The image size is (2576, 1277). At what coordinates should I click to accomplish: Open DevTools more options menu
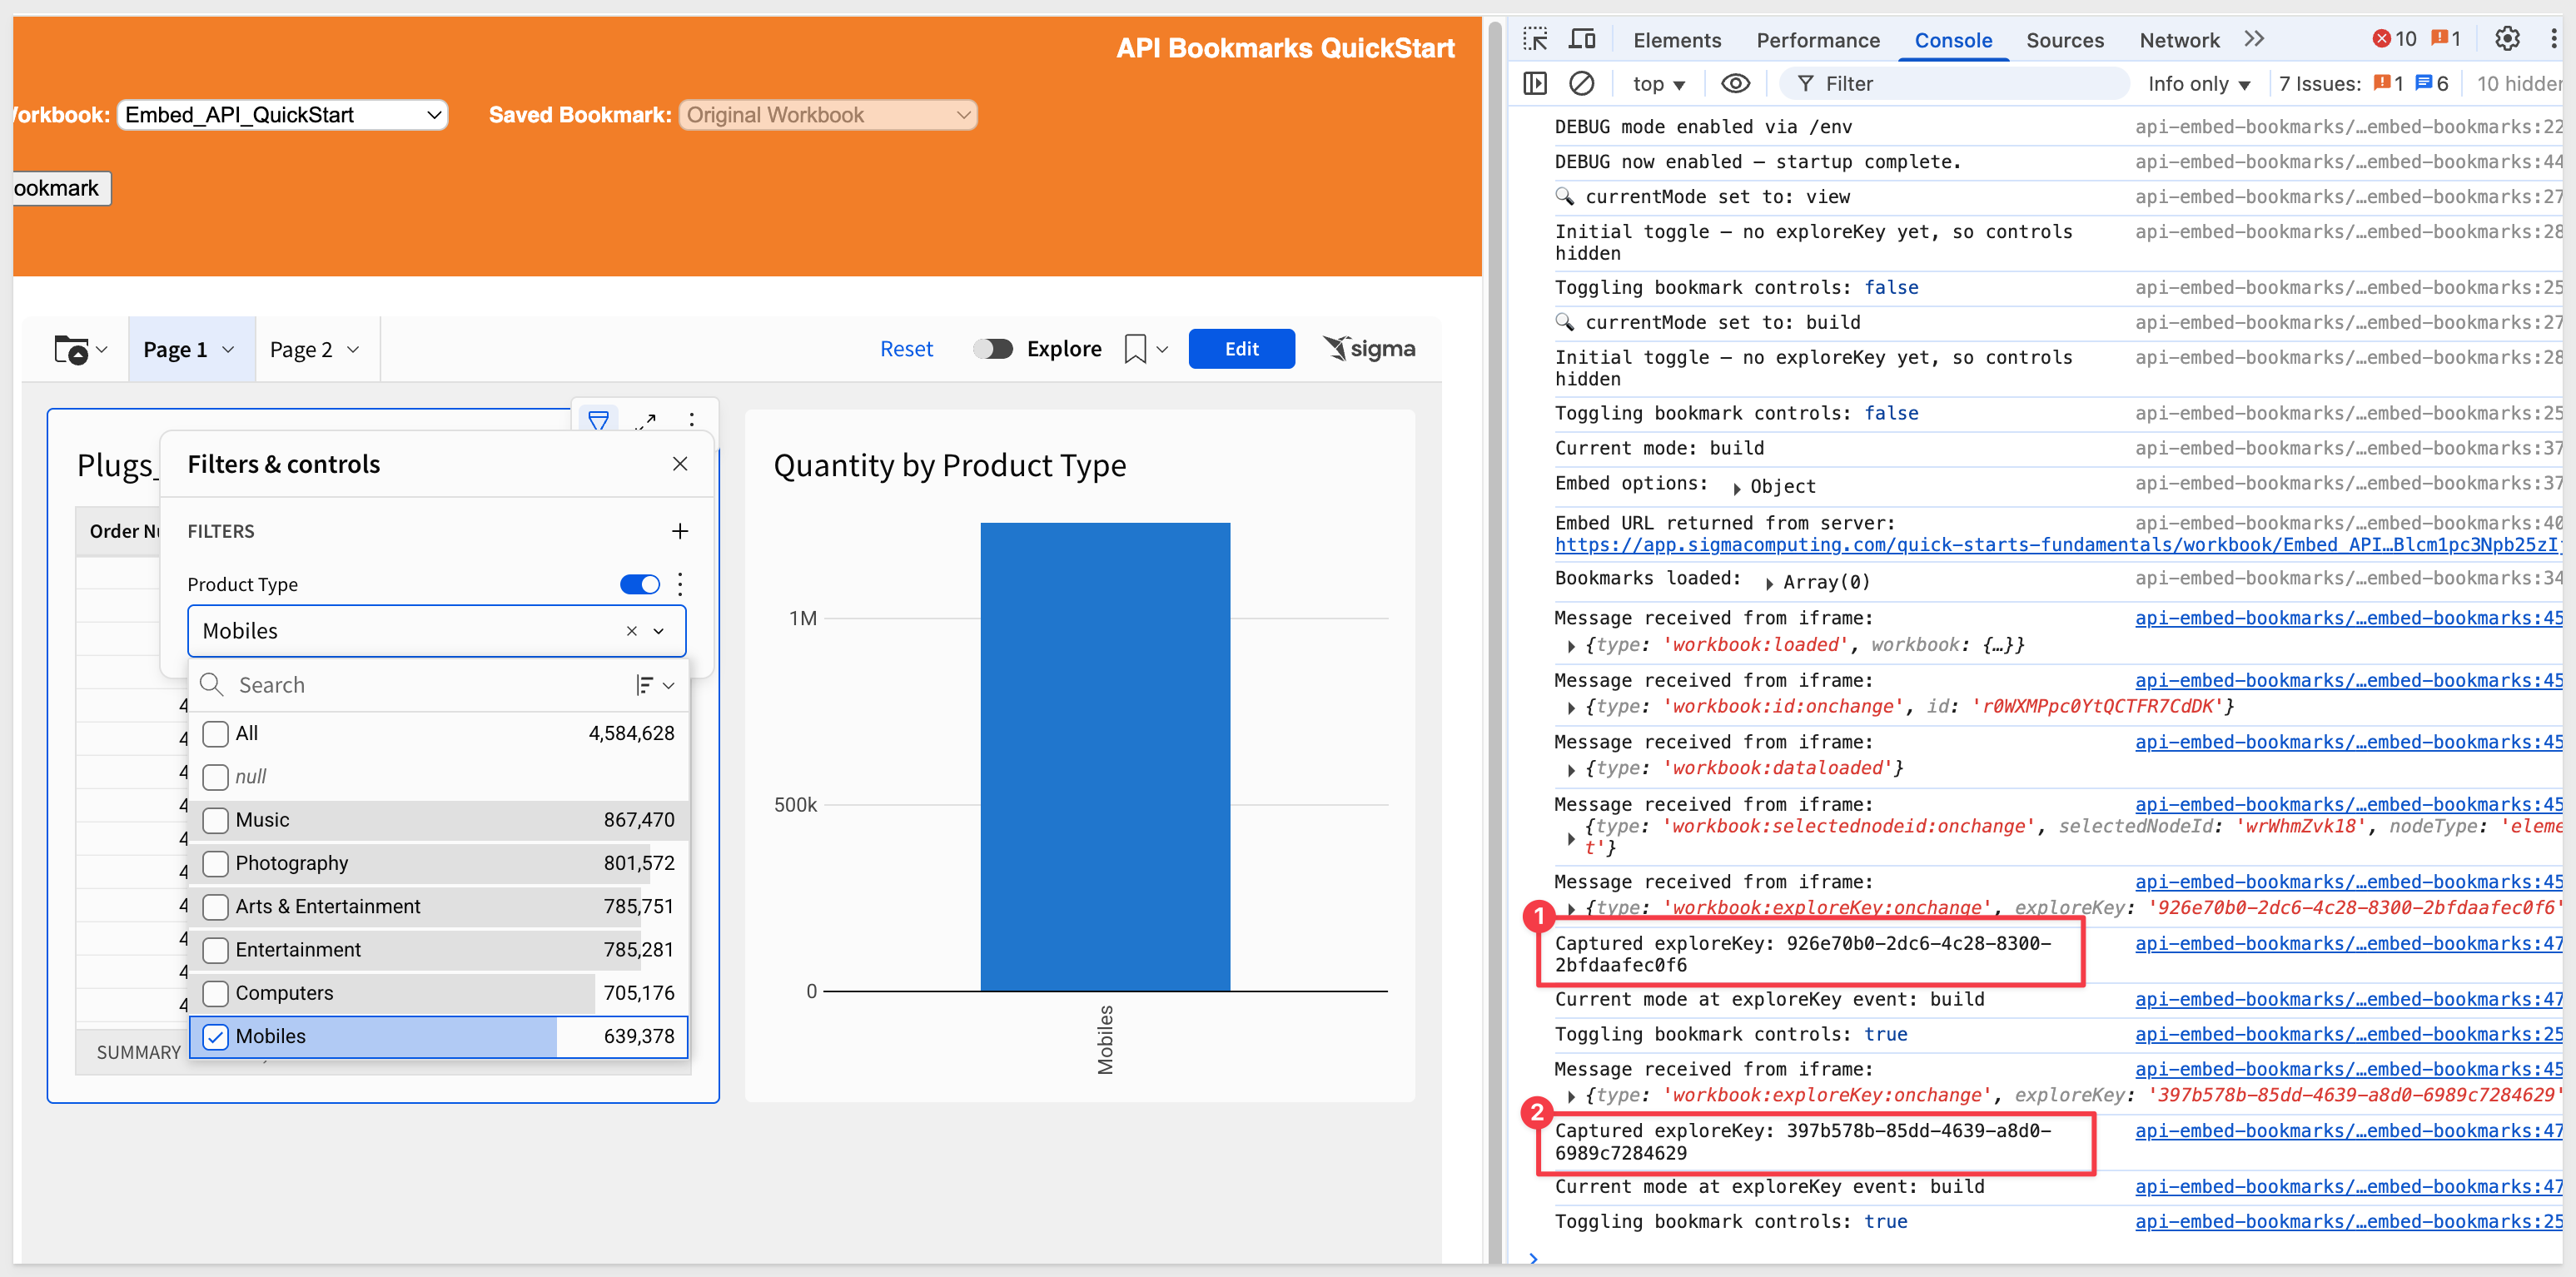click(x=2553, y=39)
